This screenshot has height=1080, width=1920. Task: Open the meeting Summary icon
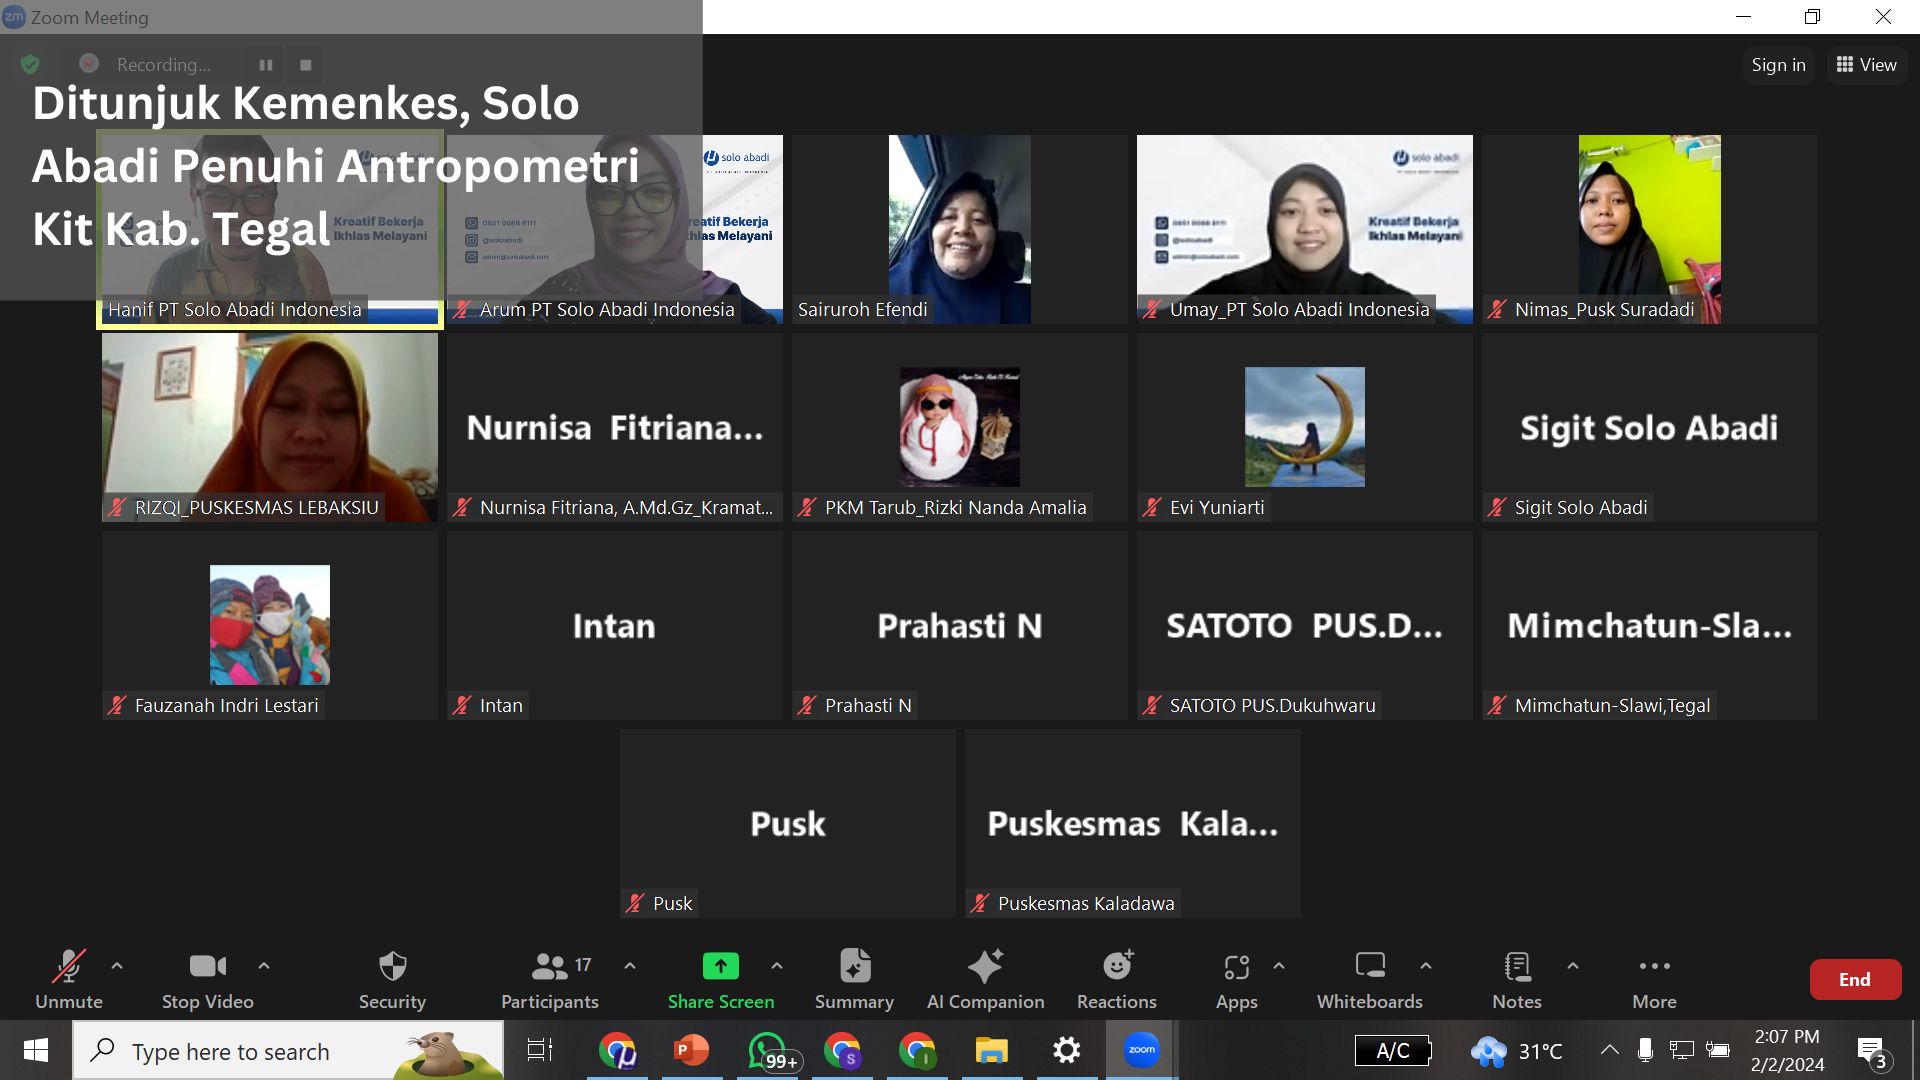click(x=855, y=966)
